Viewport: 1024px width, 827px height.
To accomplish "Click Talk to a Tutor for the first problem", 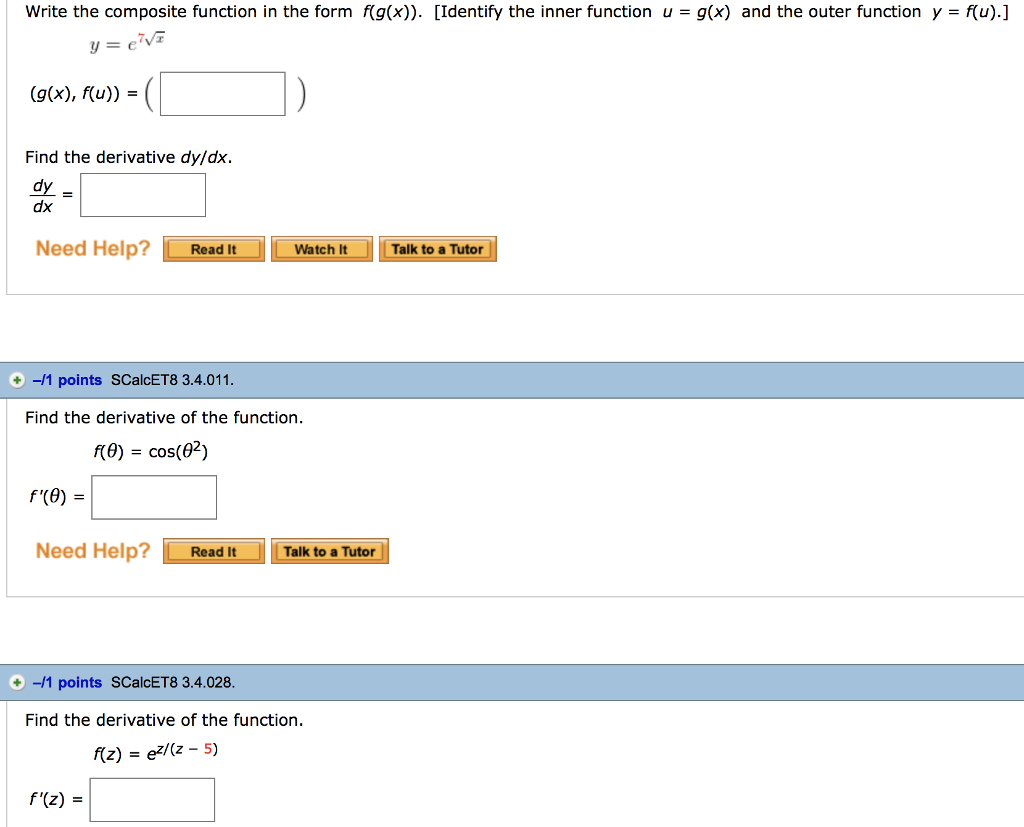I will [437, 248].
